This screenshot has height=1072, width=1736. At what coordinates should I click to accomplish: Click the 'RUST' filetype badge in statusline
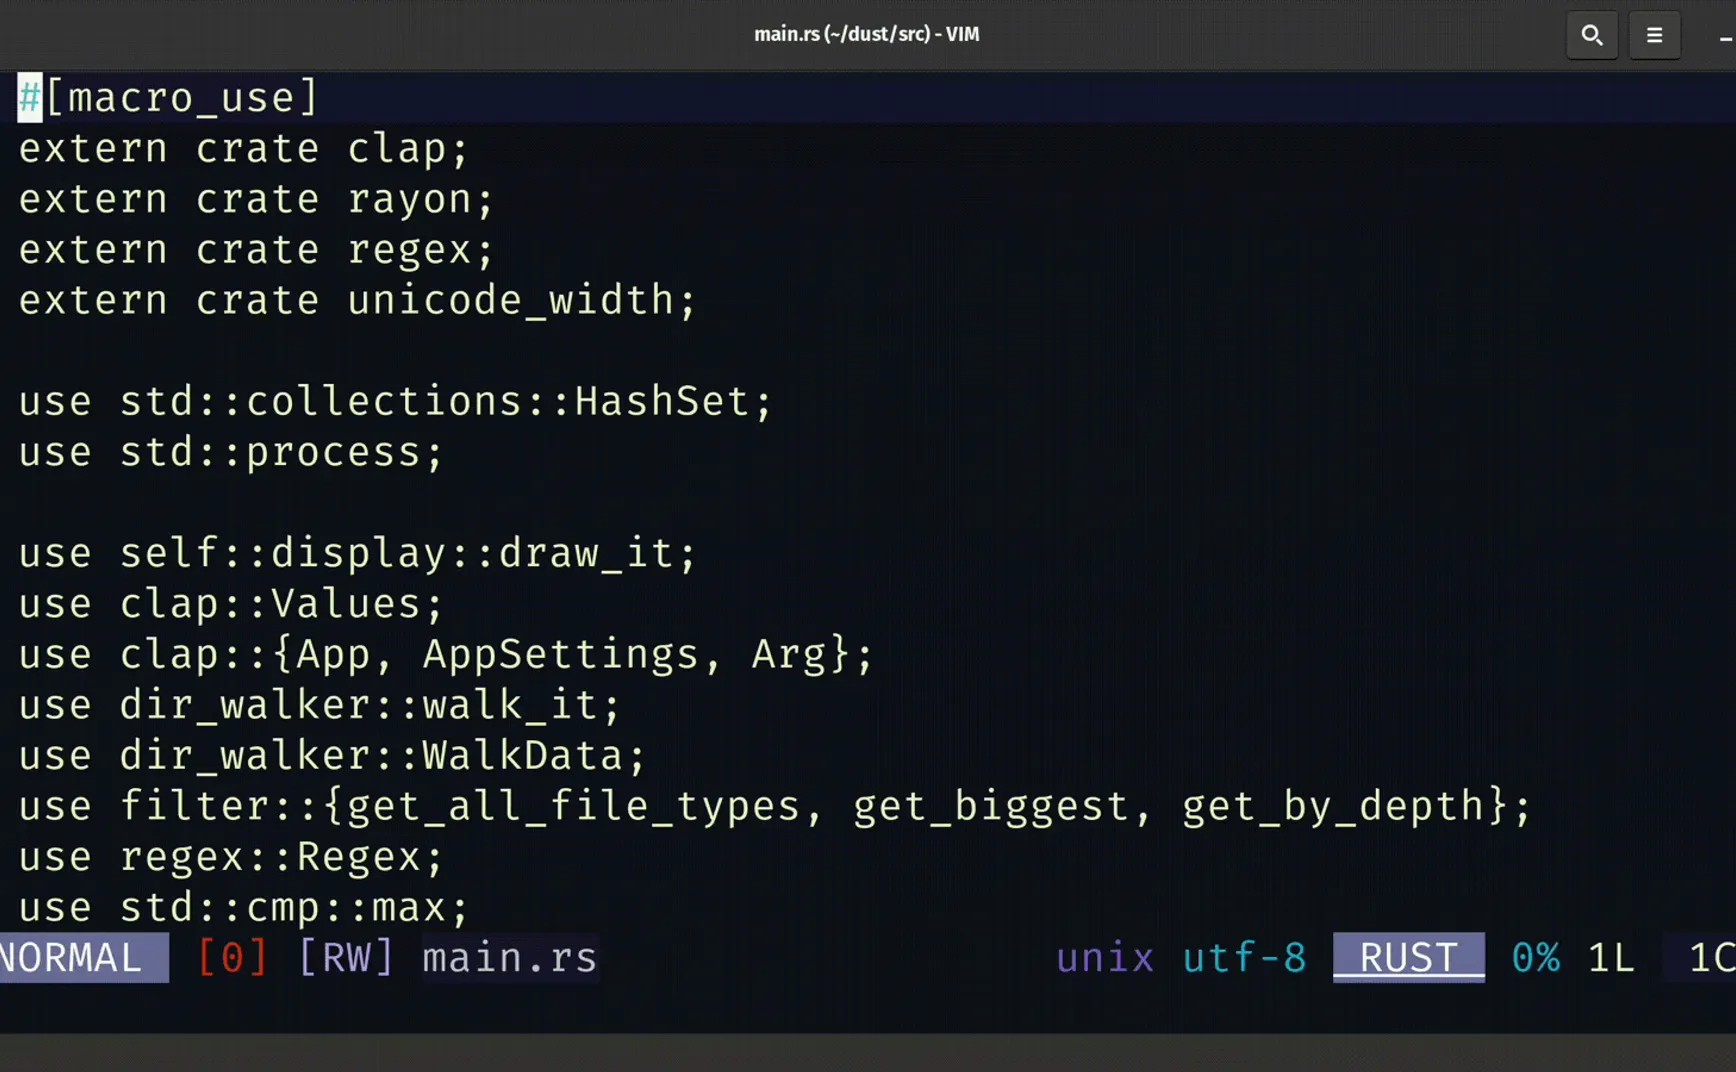coord(1408,958)
